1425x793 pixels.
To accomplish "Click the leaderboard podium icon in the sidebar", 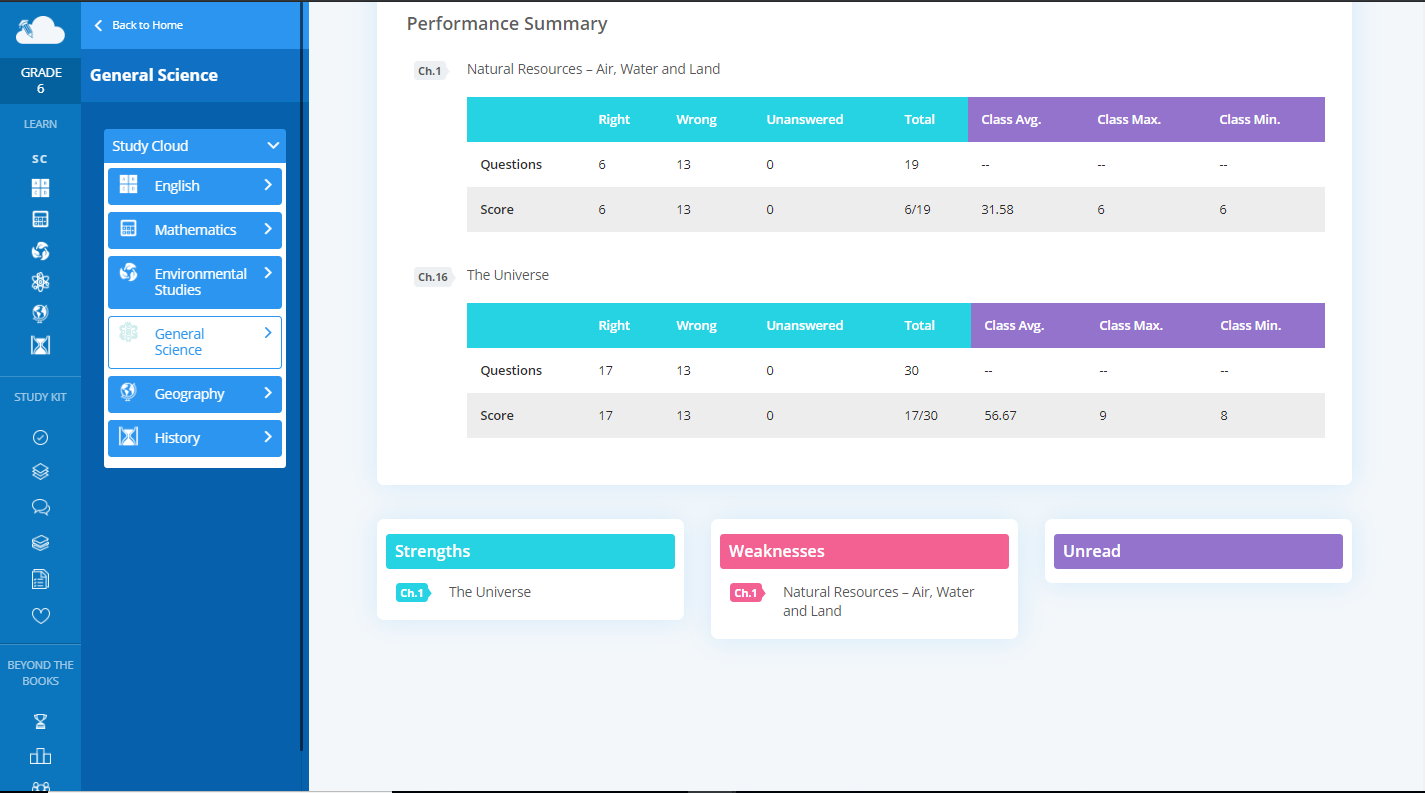I will (40, 756).
